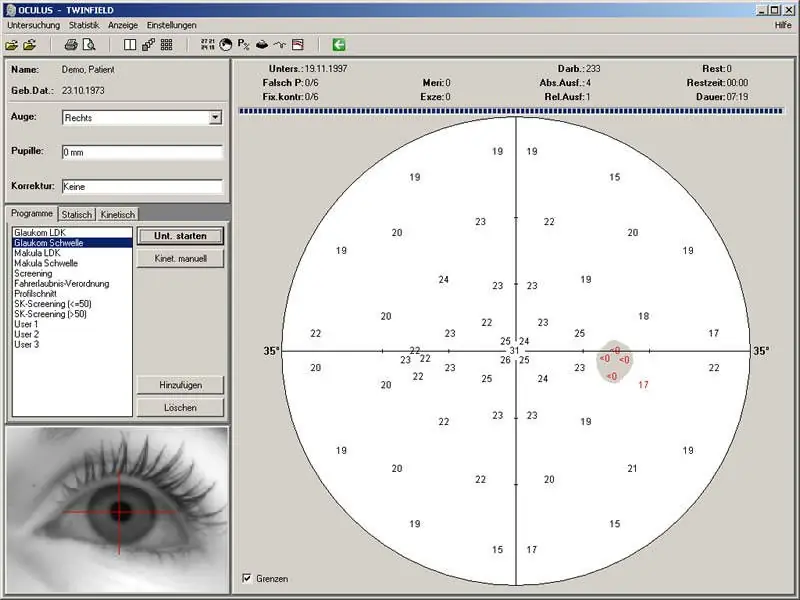Click the green back arrow icon
This screenshot has width=800, height=600.
coord(339,44)
